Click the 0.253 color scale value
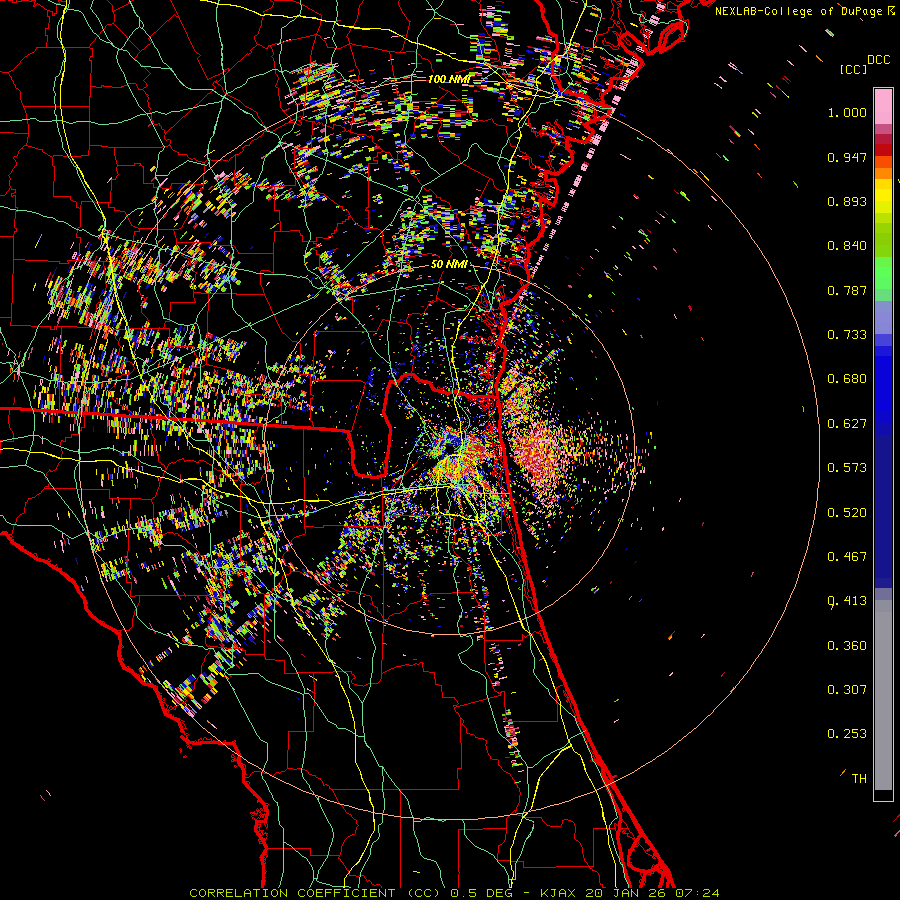Image resolution: width=900 pixels, height=900 pixels. tap(847, 734)
